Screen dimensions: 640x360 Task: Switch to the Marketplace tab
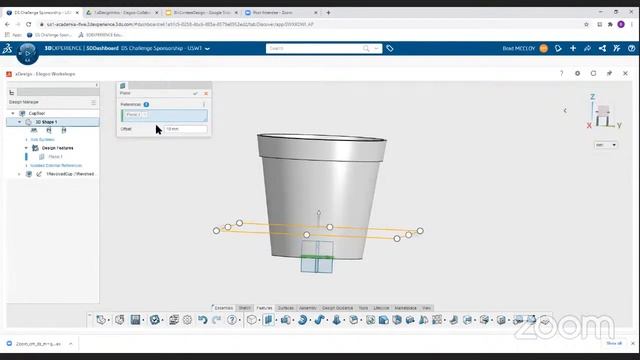coord(405,308)
